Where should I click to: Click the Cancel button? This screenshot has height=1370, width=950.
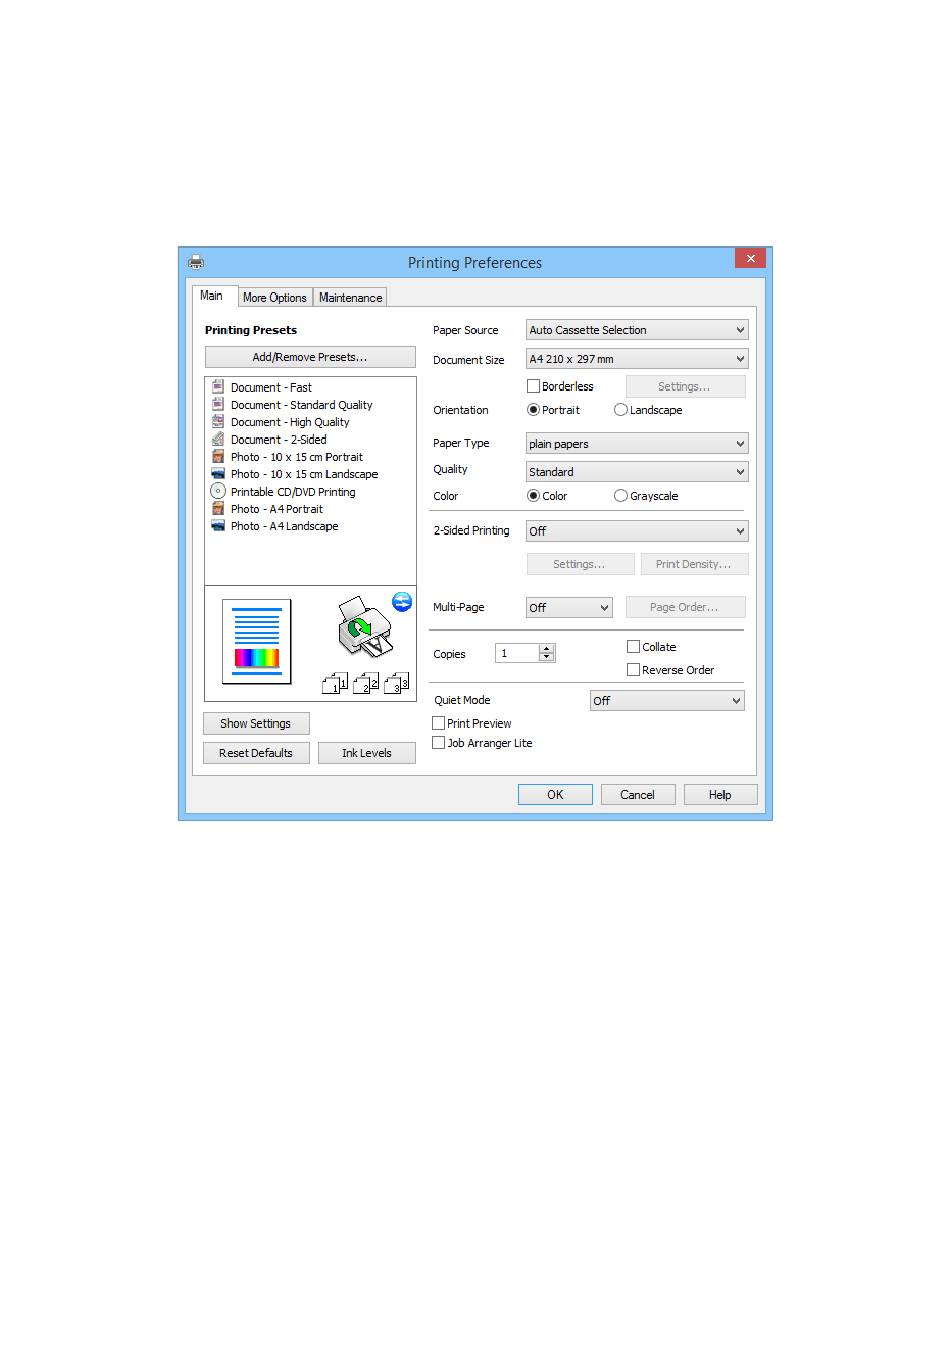pos(637,795)
